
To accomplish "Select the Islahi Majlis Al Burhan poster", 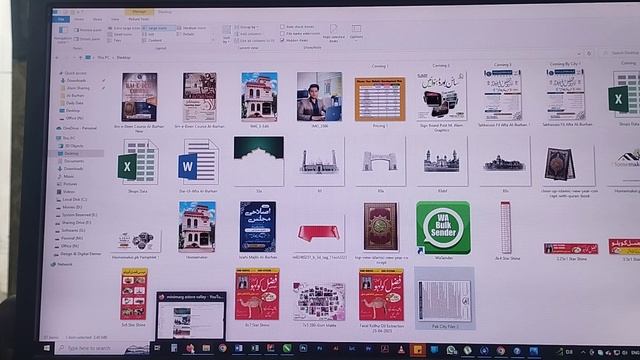I will pyautogui.click(x=258, y=230).
